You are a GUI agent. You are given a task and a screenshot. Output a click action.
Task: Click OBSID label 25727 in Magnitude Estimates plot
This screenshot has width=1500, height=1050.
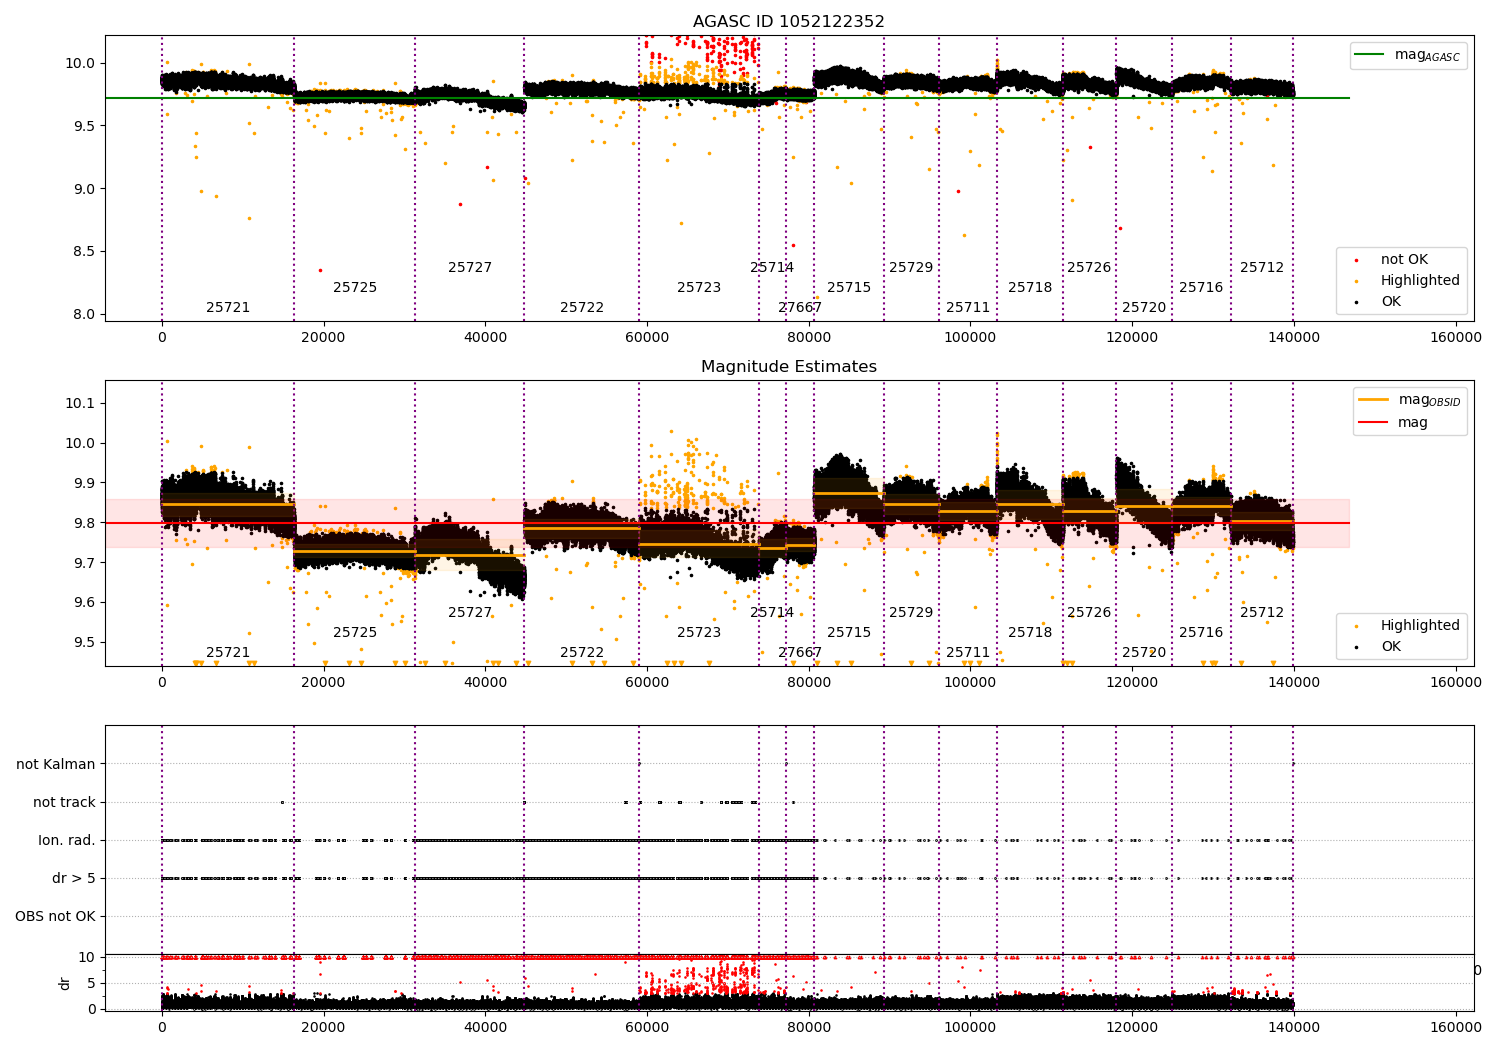[470, 613]
